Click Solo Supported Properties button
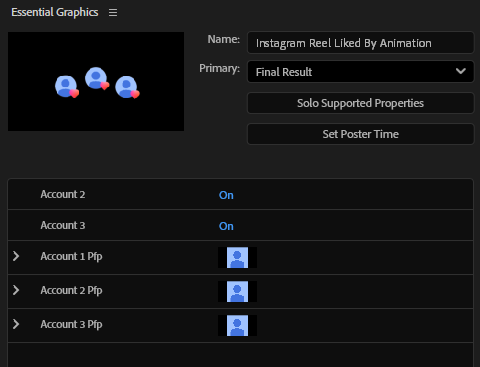Screen dimensions: 480x367 pyautogui.click(x=360, y=103)
